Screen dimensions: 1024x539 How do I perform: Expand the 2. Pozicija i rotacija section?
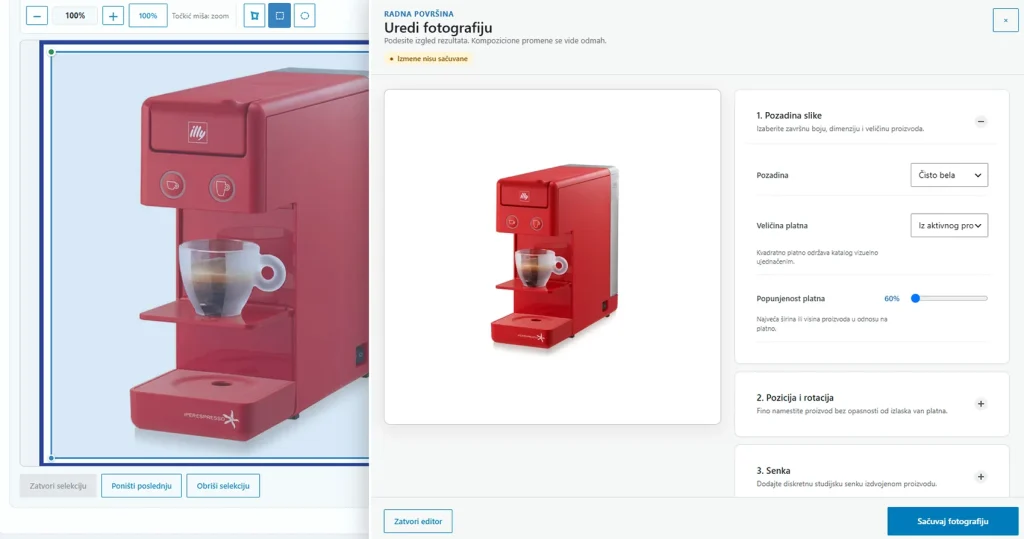coord(980,404)
